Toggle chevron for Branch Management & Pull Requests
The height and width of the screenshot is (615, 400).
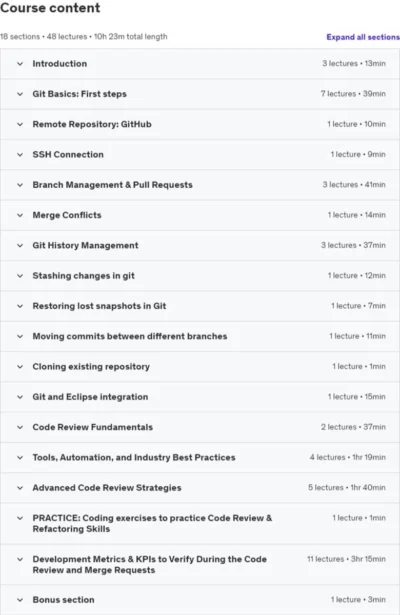click(20, 185)
